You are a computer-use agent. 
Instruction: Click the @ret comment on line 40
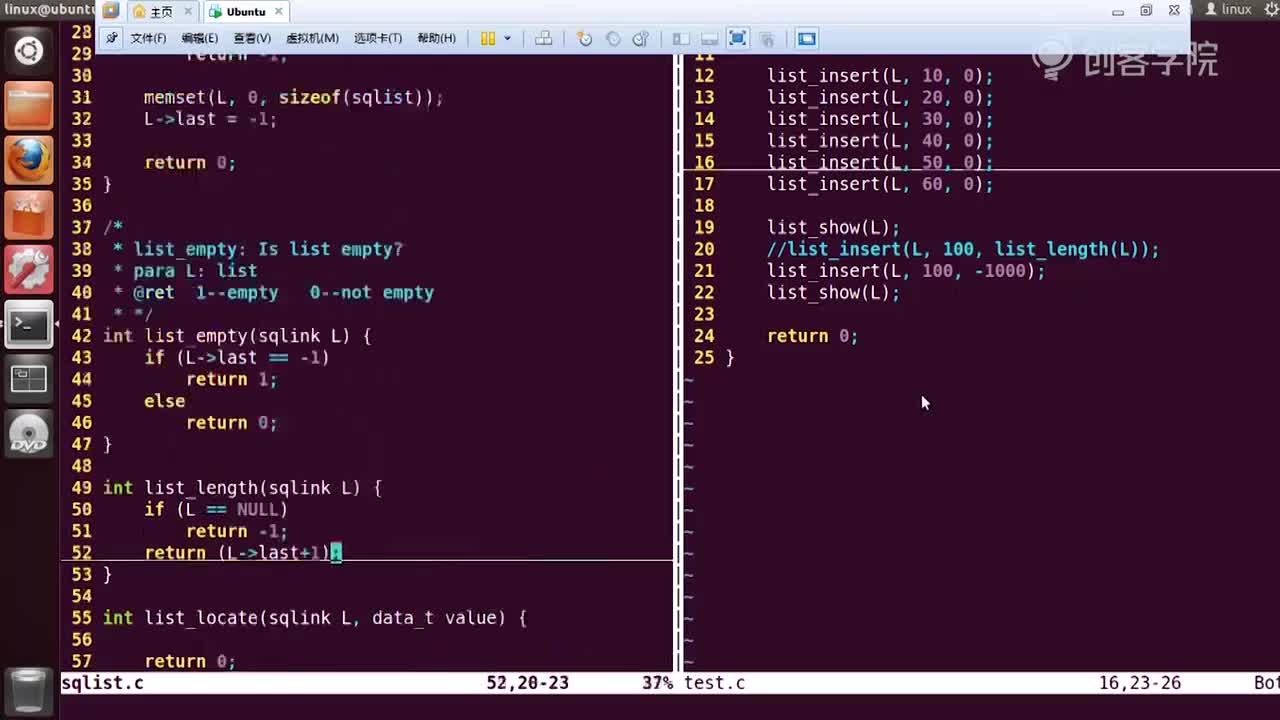(274, 293)
